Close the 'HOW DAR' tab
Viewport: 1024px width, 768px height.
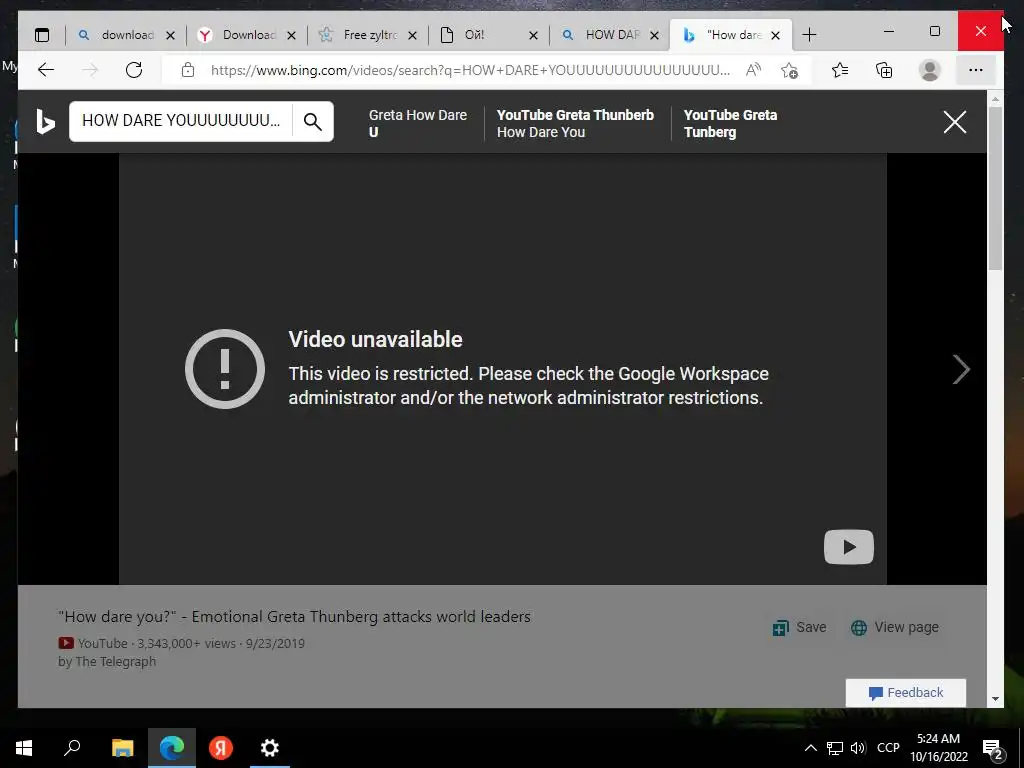(x=654, y=35)
